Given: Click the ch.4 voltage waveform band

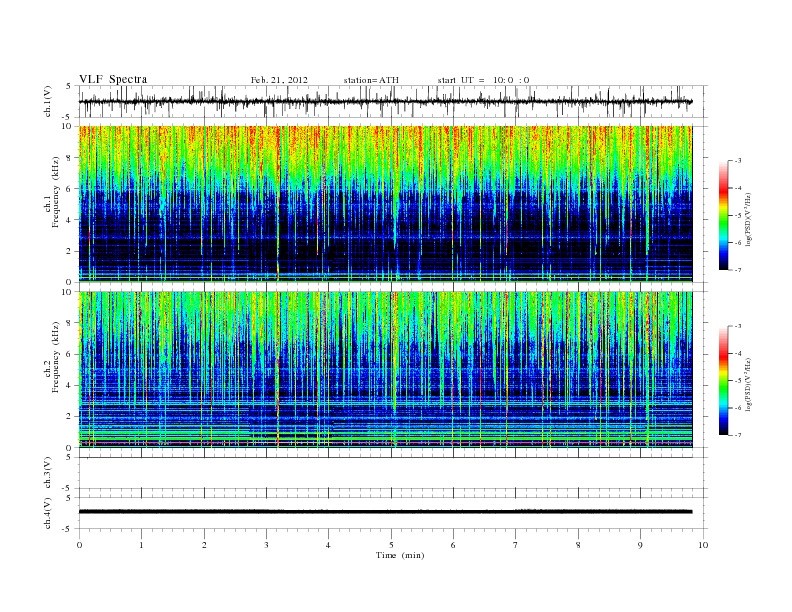Looking at the screenshot, I should 385,512.
